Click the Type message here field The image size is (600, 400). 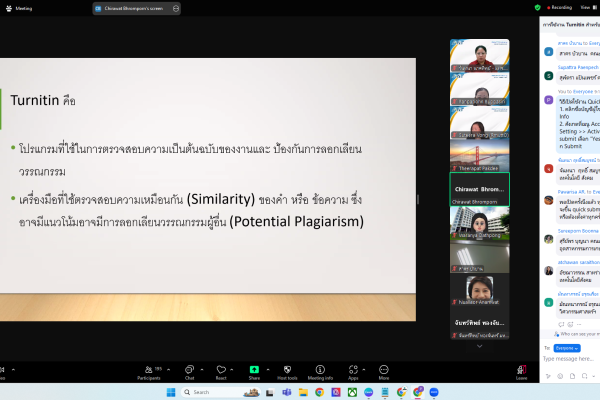click(569, 359)
